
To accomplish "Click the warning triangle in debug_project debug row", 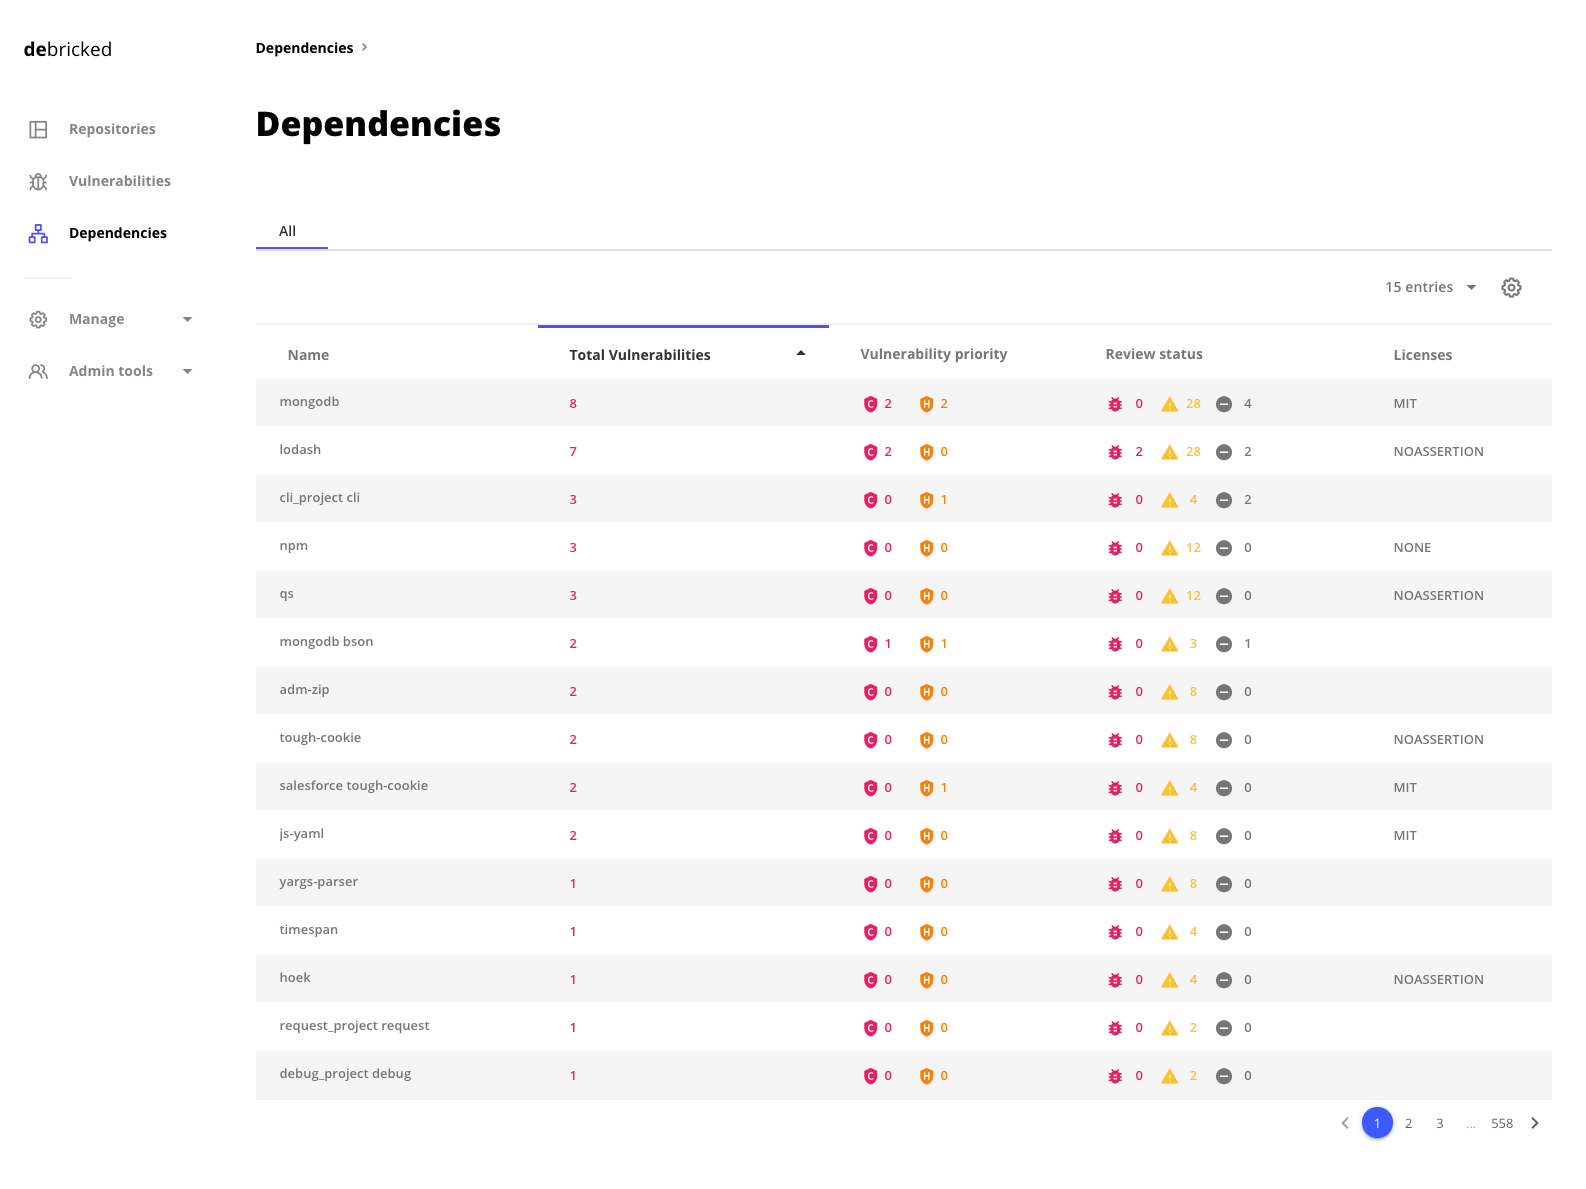I will coord(1169,1076).
